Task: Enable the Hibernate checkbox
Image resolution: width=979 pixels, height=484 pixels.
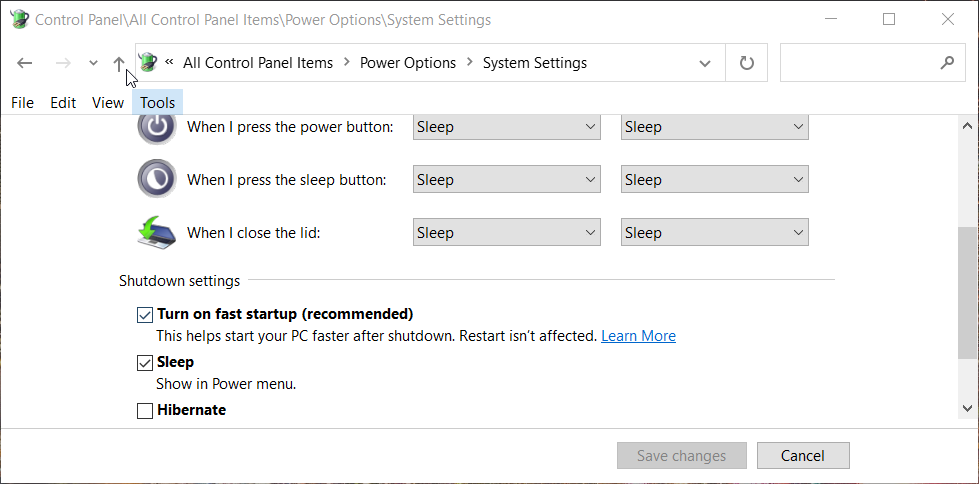Action: pos(145,411)
